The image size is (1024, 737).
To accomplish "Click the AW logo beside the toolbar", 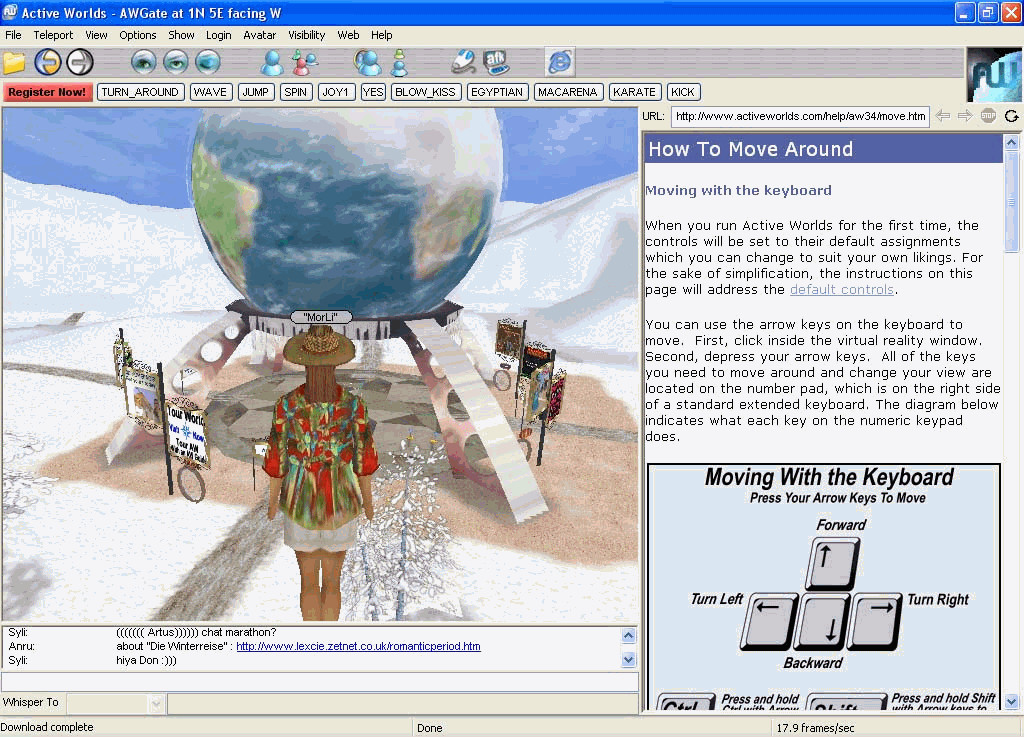I will coord(993,74).
